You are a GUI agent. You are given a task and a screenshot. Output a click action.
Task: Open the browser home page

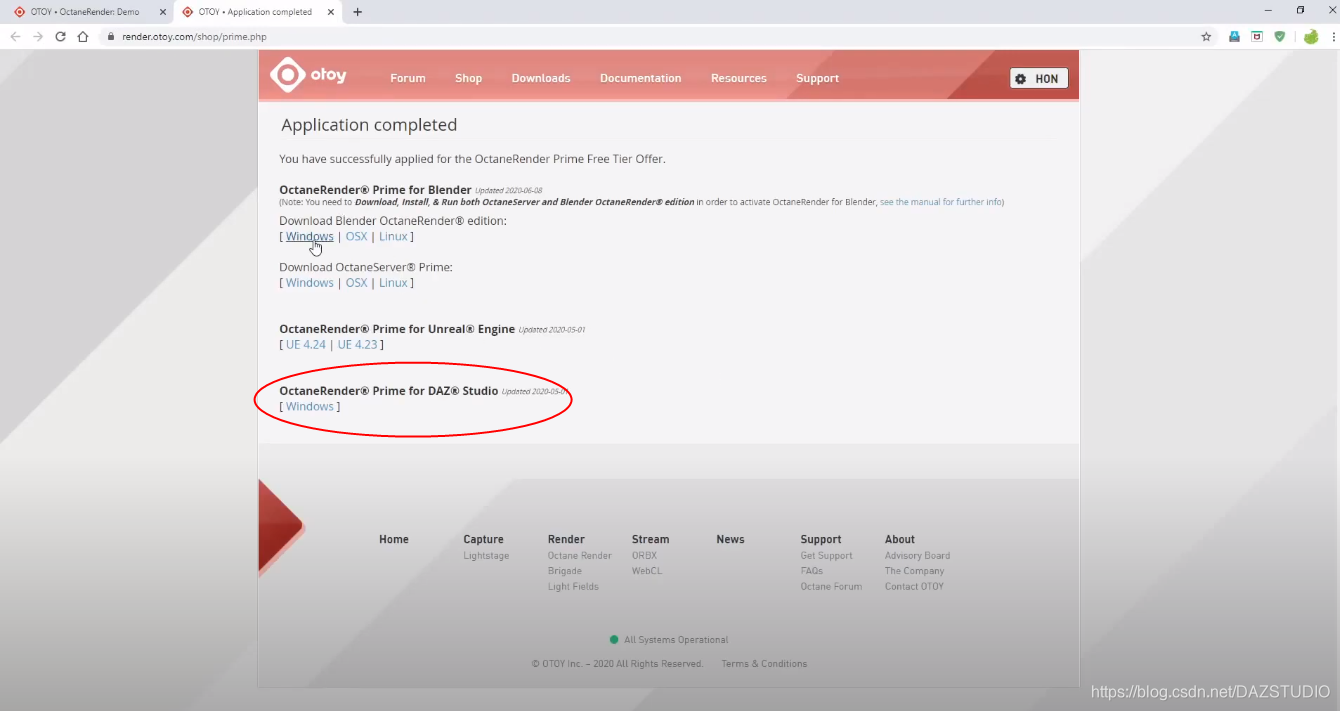click(x=83, y=36)
